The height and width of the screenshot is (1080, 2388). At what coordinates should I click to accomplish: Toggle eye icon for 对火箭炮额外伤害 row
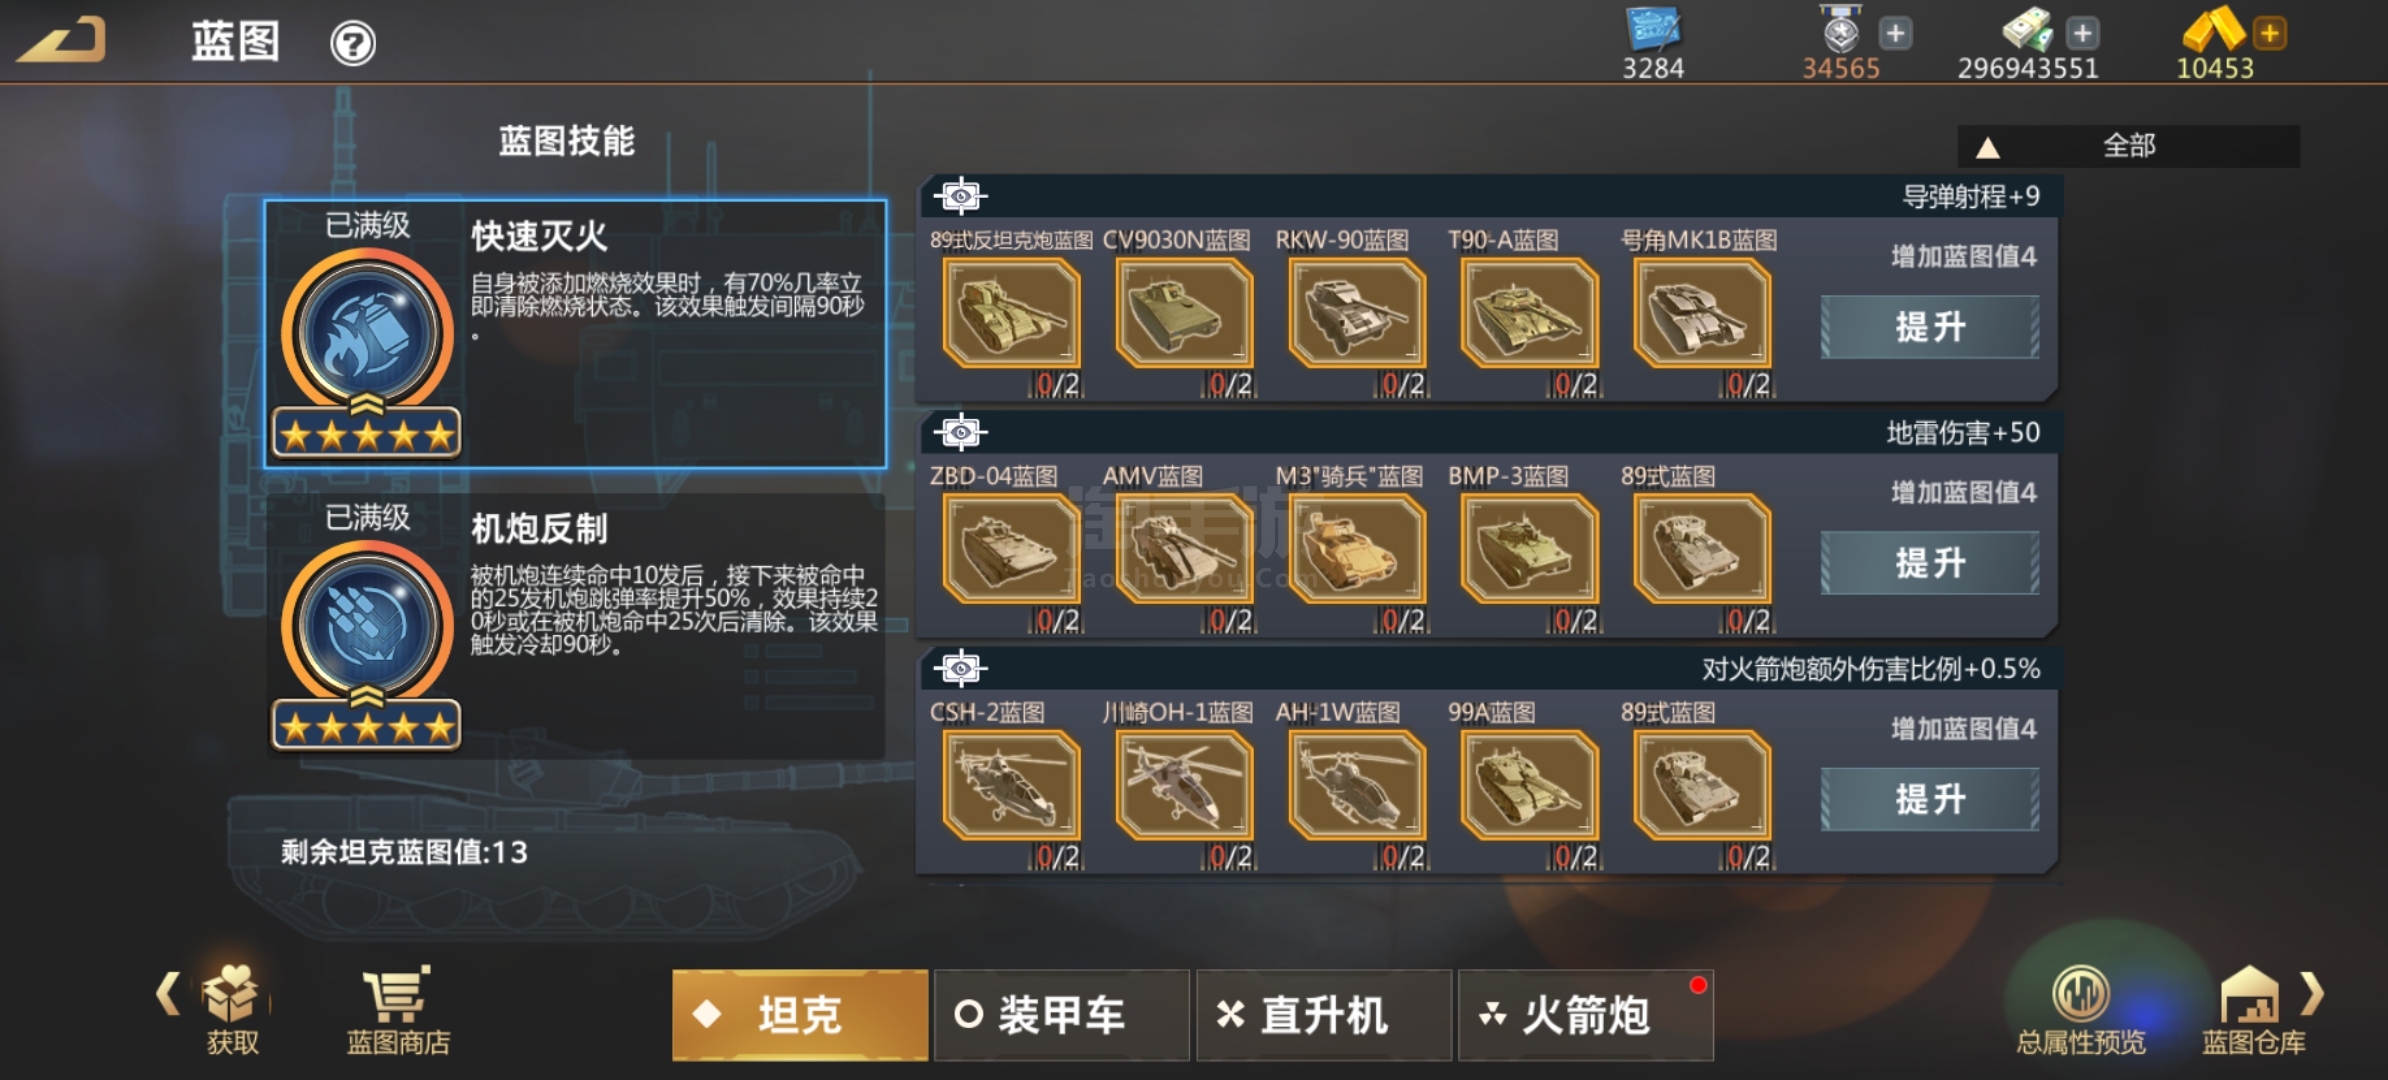(960, 668)
